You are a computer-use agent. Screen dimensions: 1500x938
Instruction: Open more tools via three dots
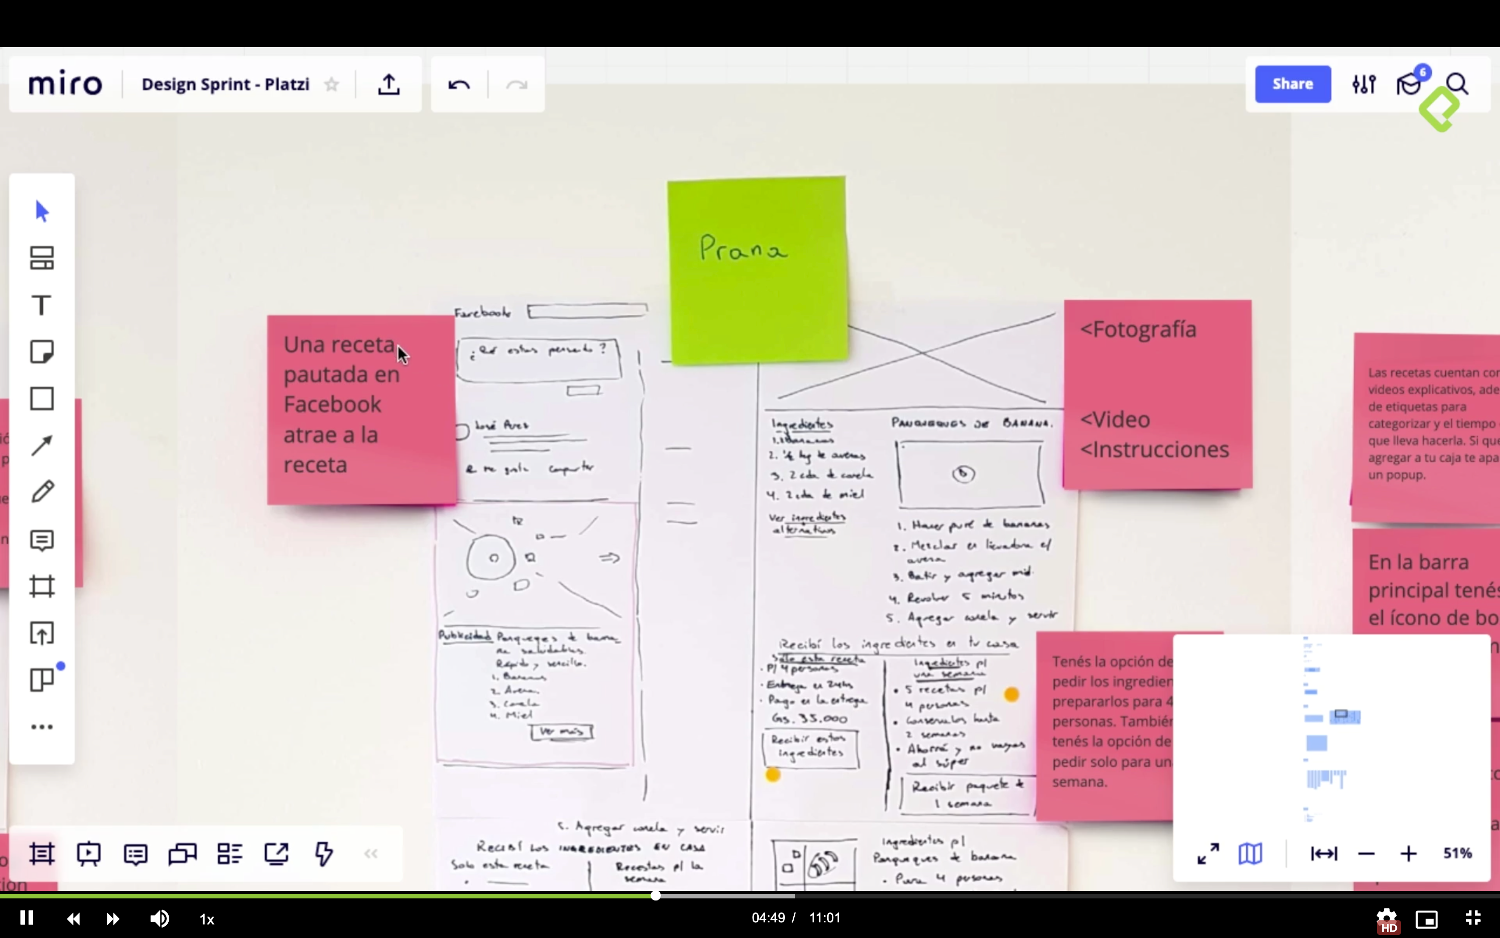42,727
